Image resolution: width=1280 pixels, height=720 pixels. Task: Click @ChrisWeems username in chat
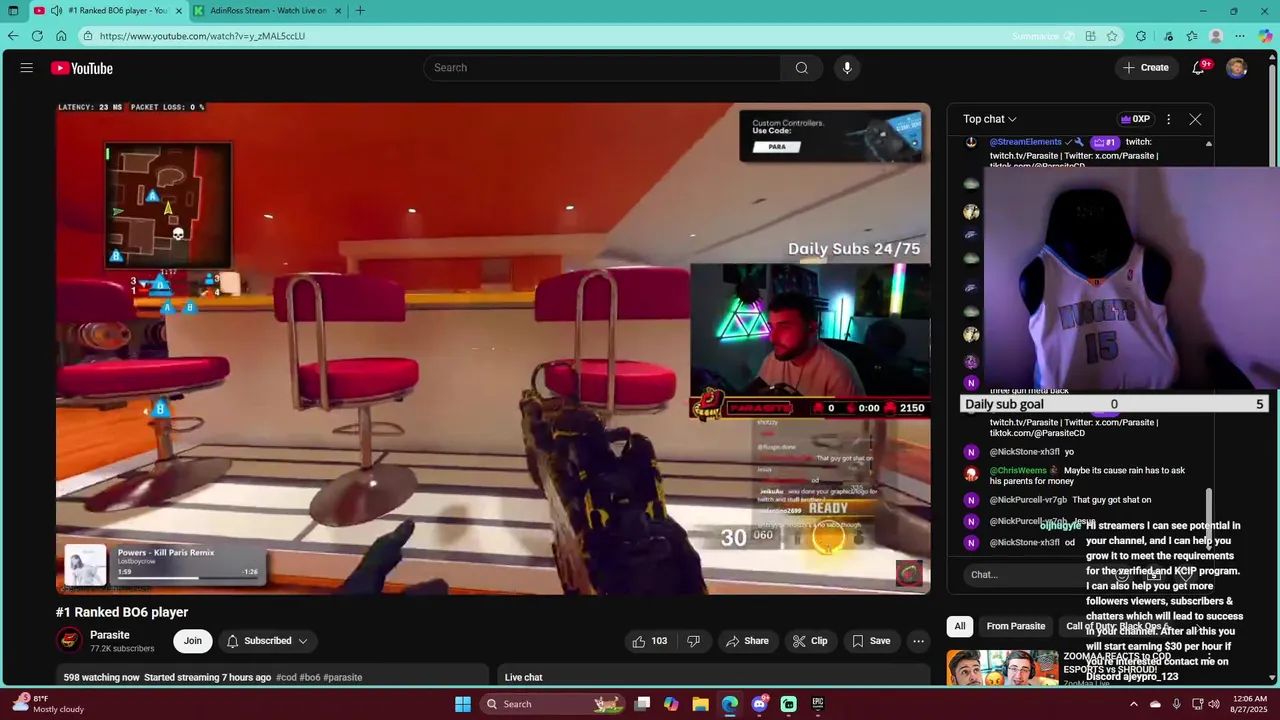click(1018, 470)
